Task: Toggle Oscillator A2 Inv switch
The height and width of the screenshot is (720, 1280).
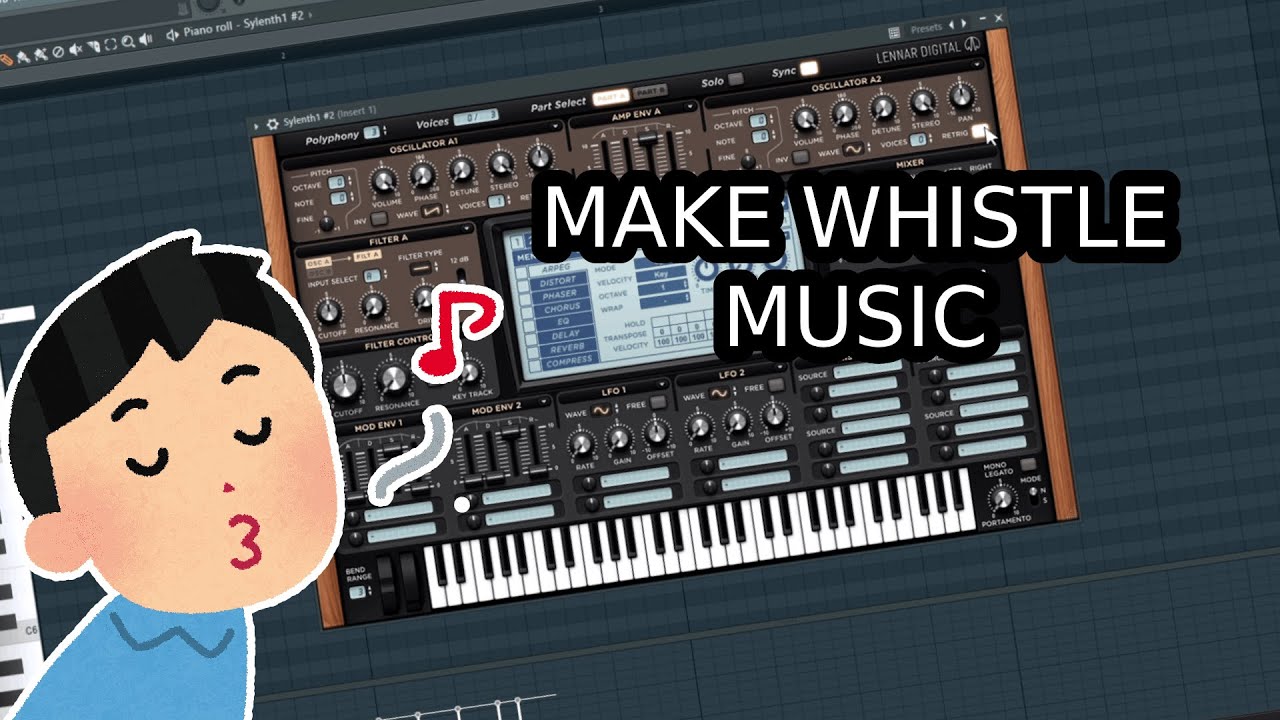Action: pos(801,157)
